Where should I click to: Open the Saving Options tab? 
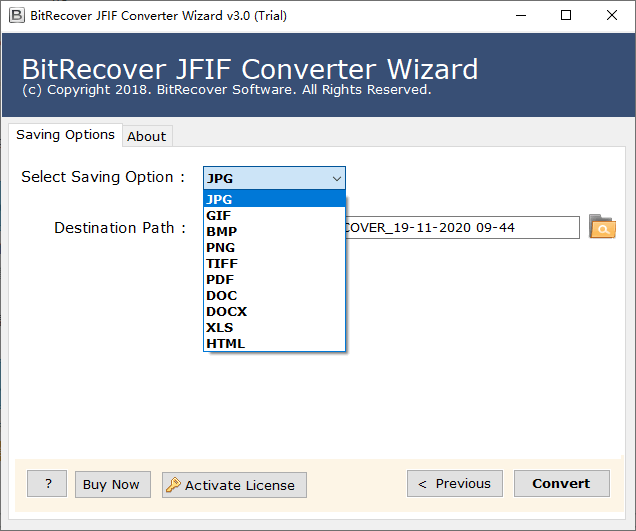click(x=65, y=134)
